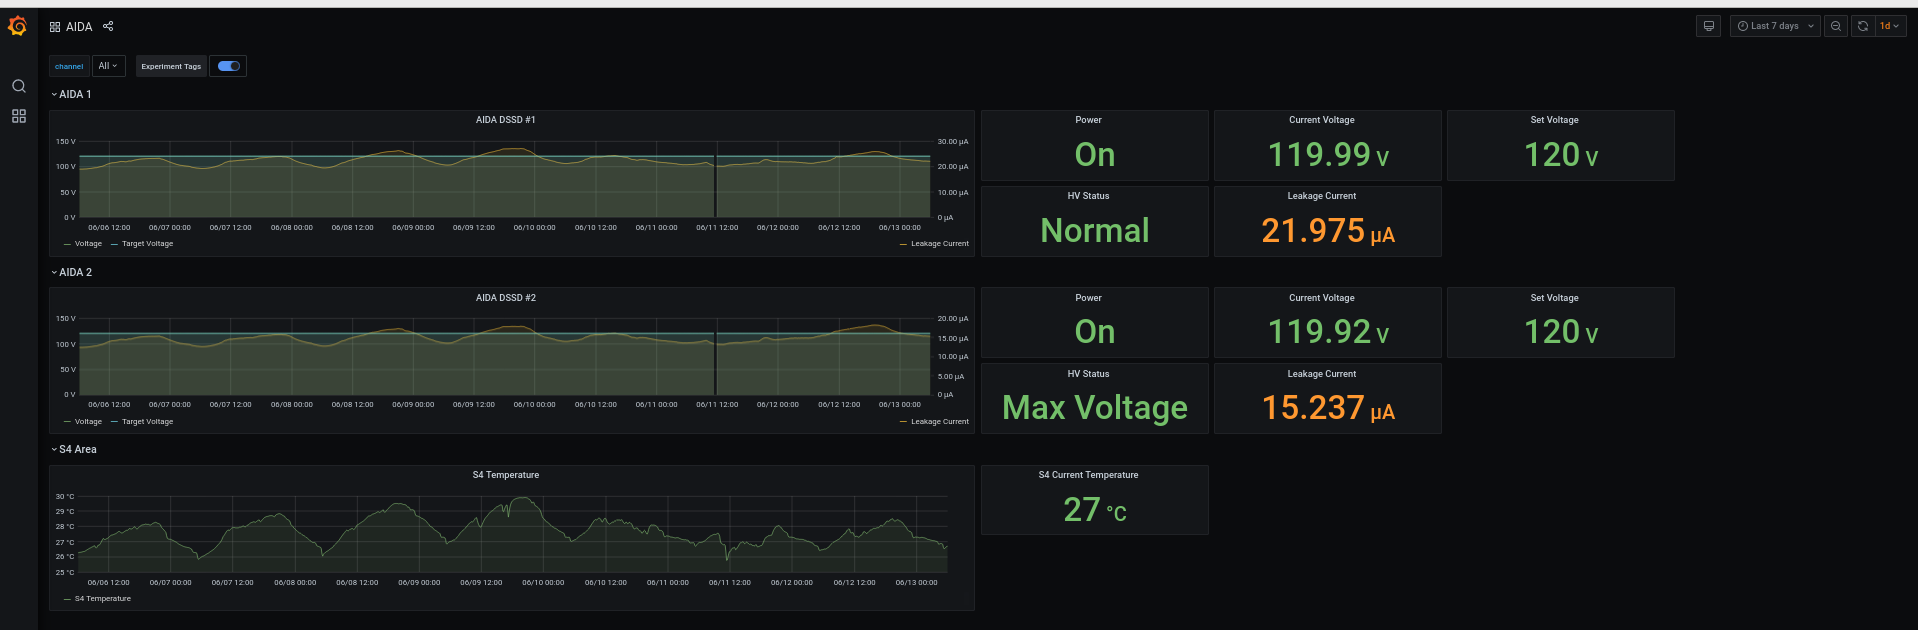Open the 1d refresh interval dropdown
Image resolution: width=1918 pixels, height=630 pixels.
[1890, 26]
